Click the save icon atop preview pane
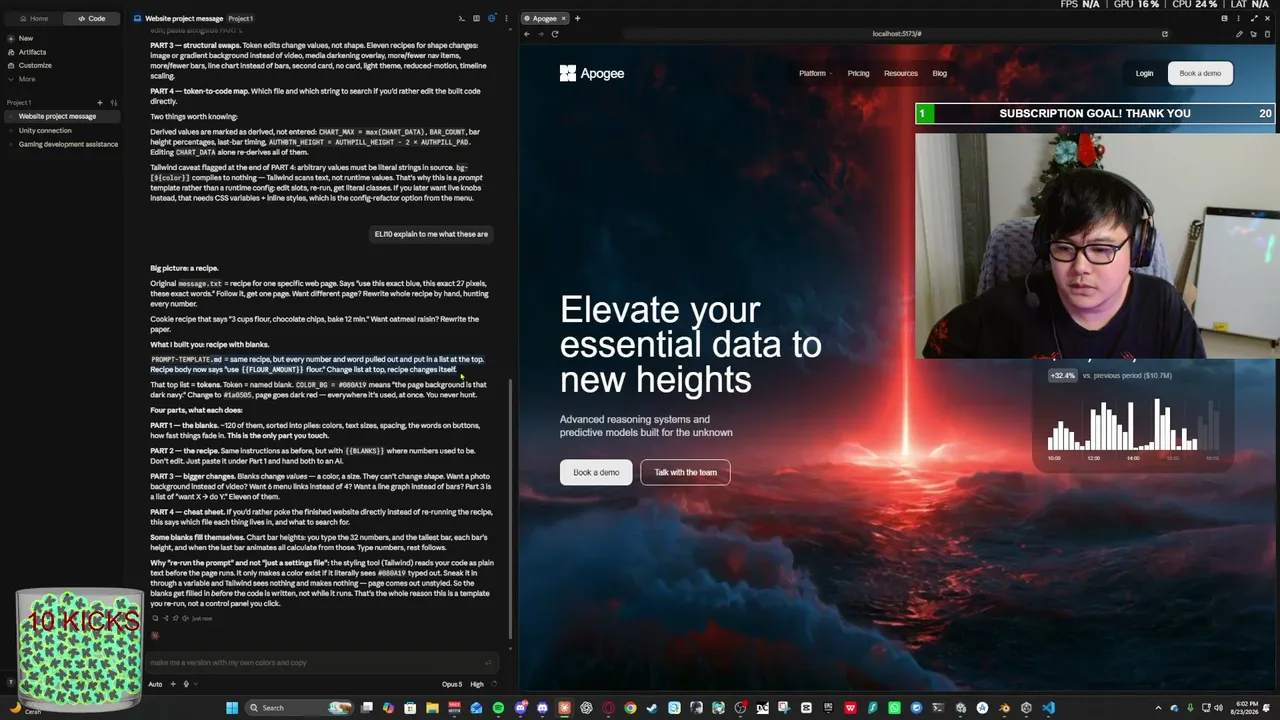Image resolution: width=1280 pixels, height=720 pixels. 1224,18
